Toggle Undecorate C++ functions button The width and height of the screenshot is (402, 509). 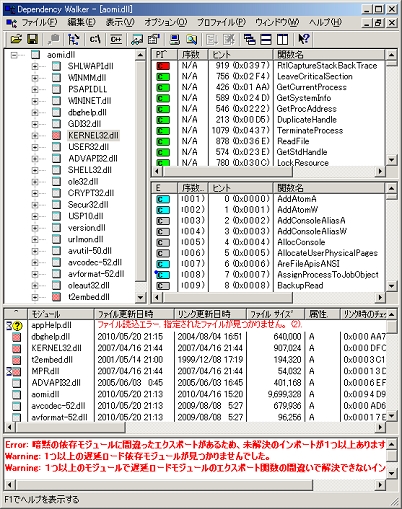click(x=116, y=40)
